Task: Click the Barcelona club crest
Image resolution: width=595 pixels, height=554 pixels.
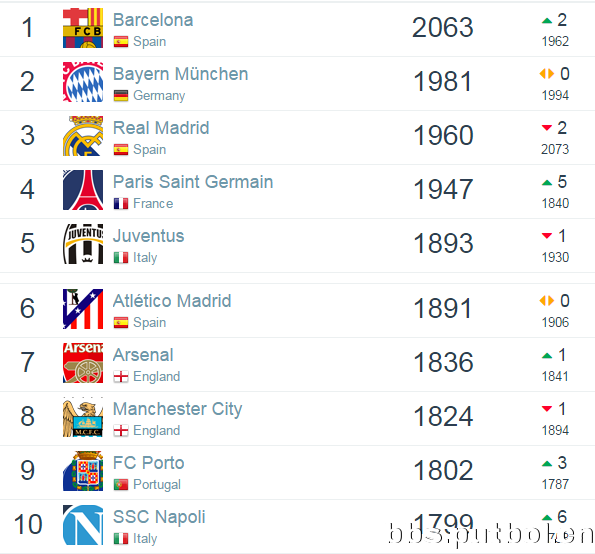Action: pyautogui.click(x=83, y=28)
